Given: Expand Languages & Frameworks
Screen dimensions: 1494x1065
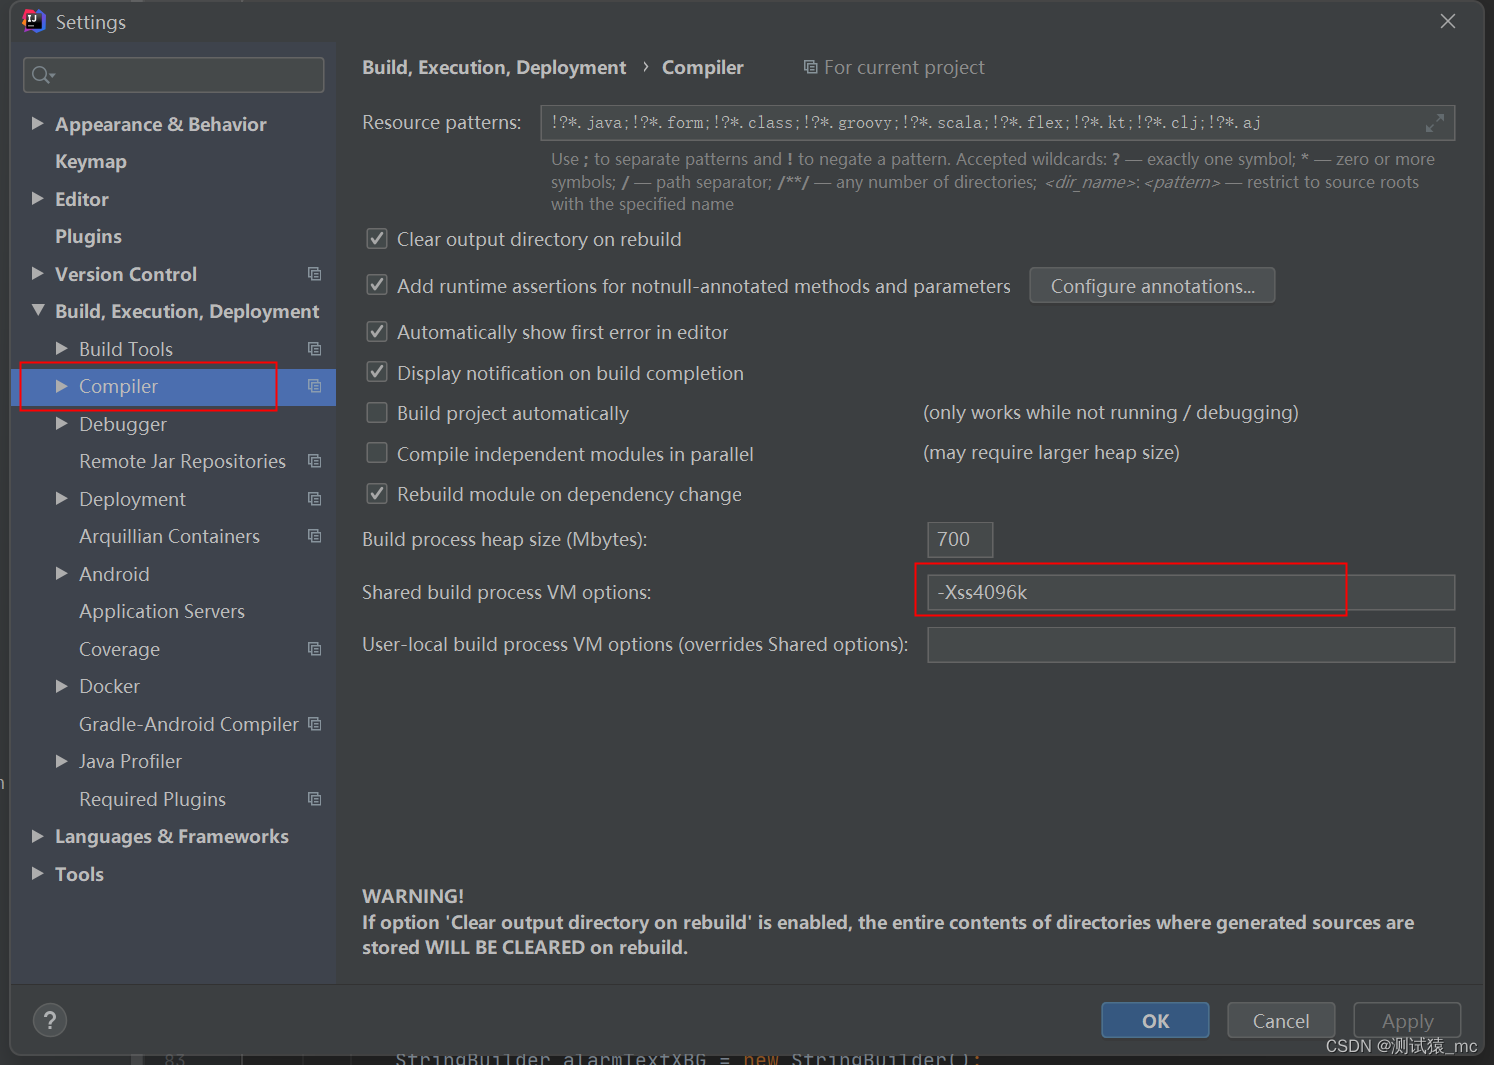Looking at the screenshot, I should point(37,836).
